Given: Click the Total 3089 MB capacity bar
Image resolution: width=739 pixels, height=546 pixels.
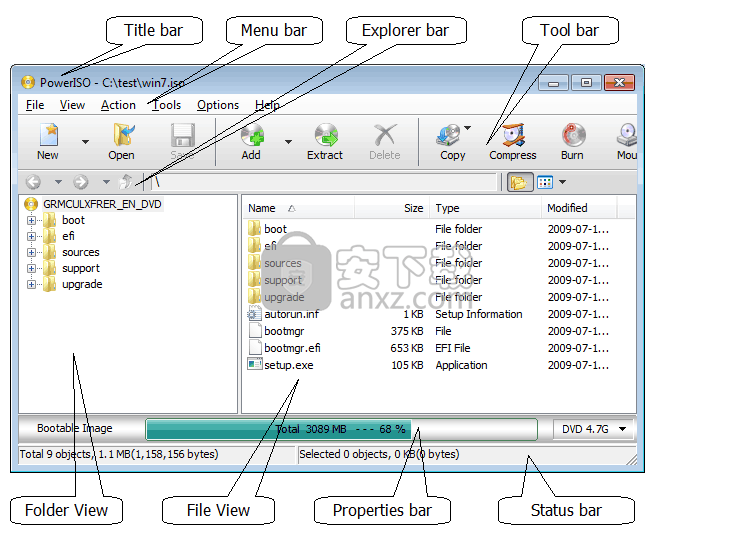Looking at the screenshot, I should coord(342,429).
